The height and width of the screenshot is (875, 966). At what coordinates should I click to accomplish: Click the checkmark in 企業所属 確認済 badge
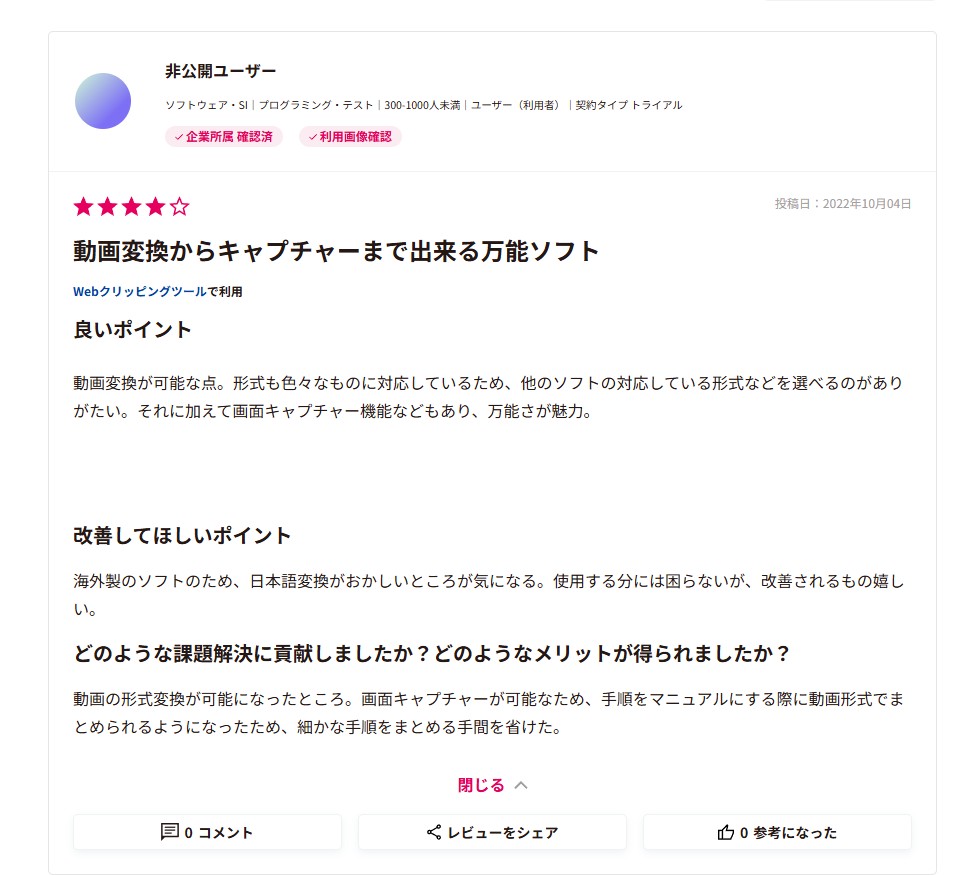(179, 137)
